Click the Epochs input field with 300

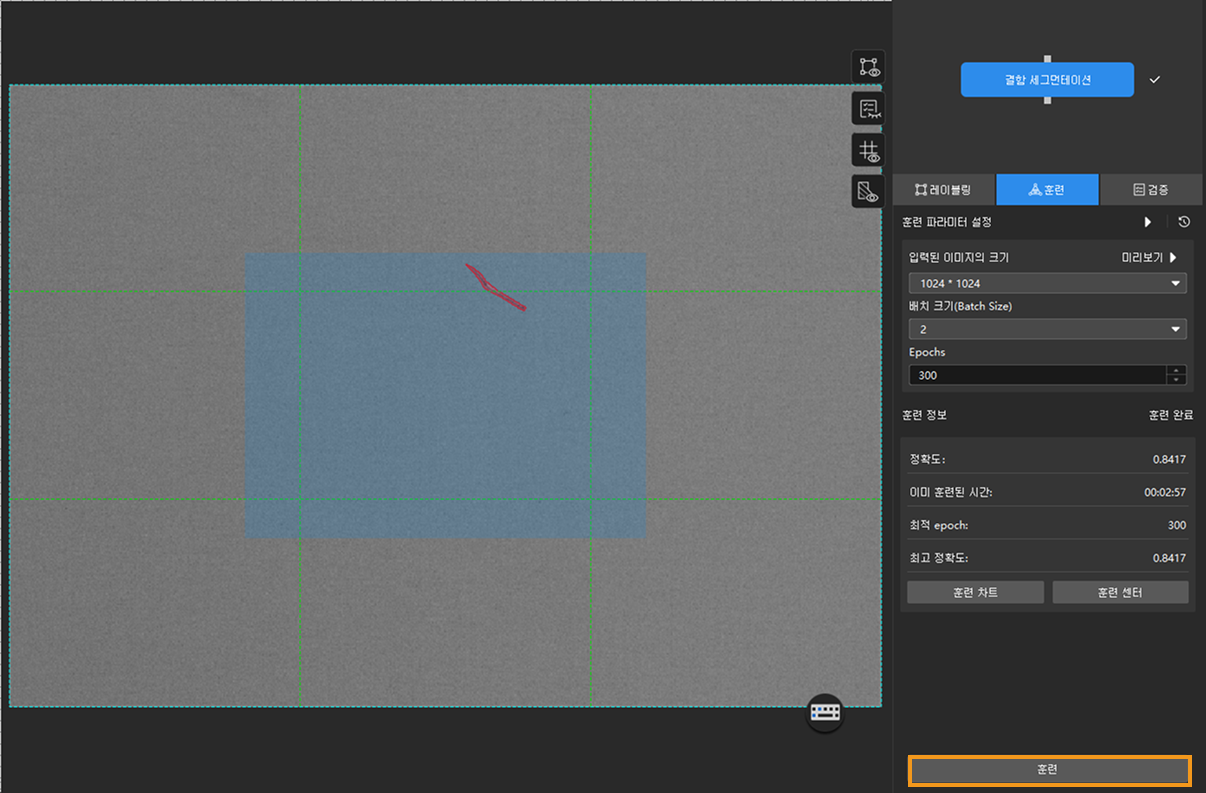coord(1037,375)
